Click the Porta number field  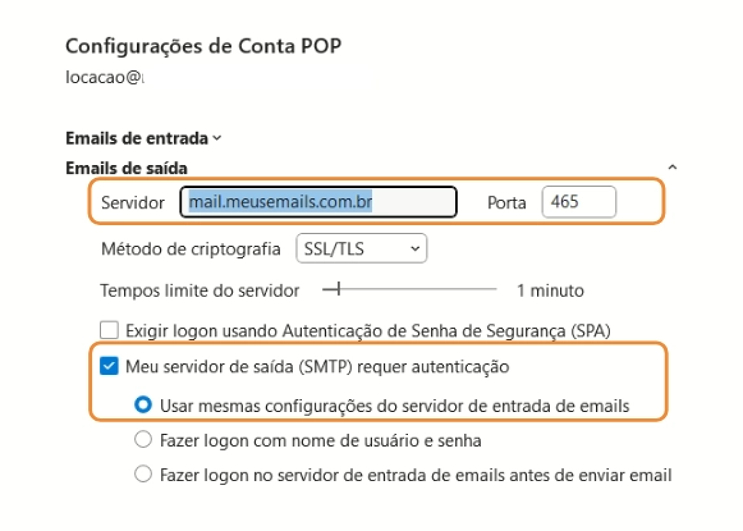579,202
